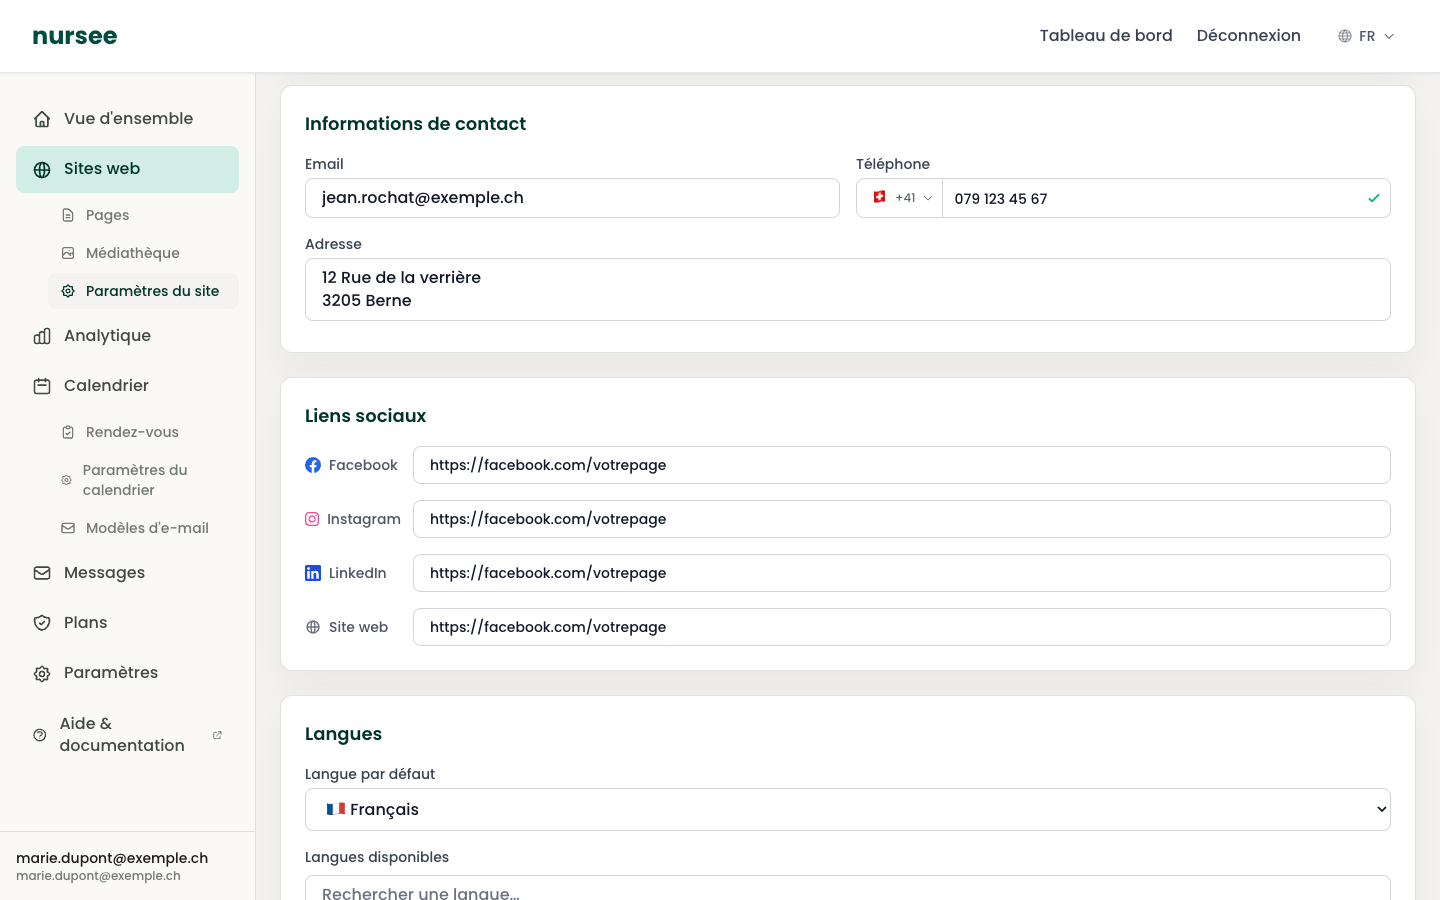This screenshot has width=1440, height=900.
Task: Click the Swiss flag in phone field
Action: tap(879, 197)
